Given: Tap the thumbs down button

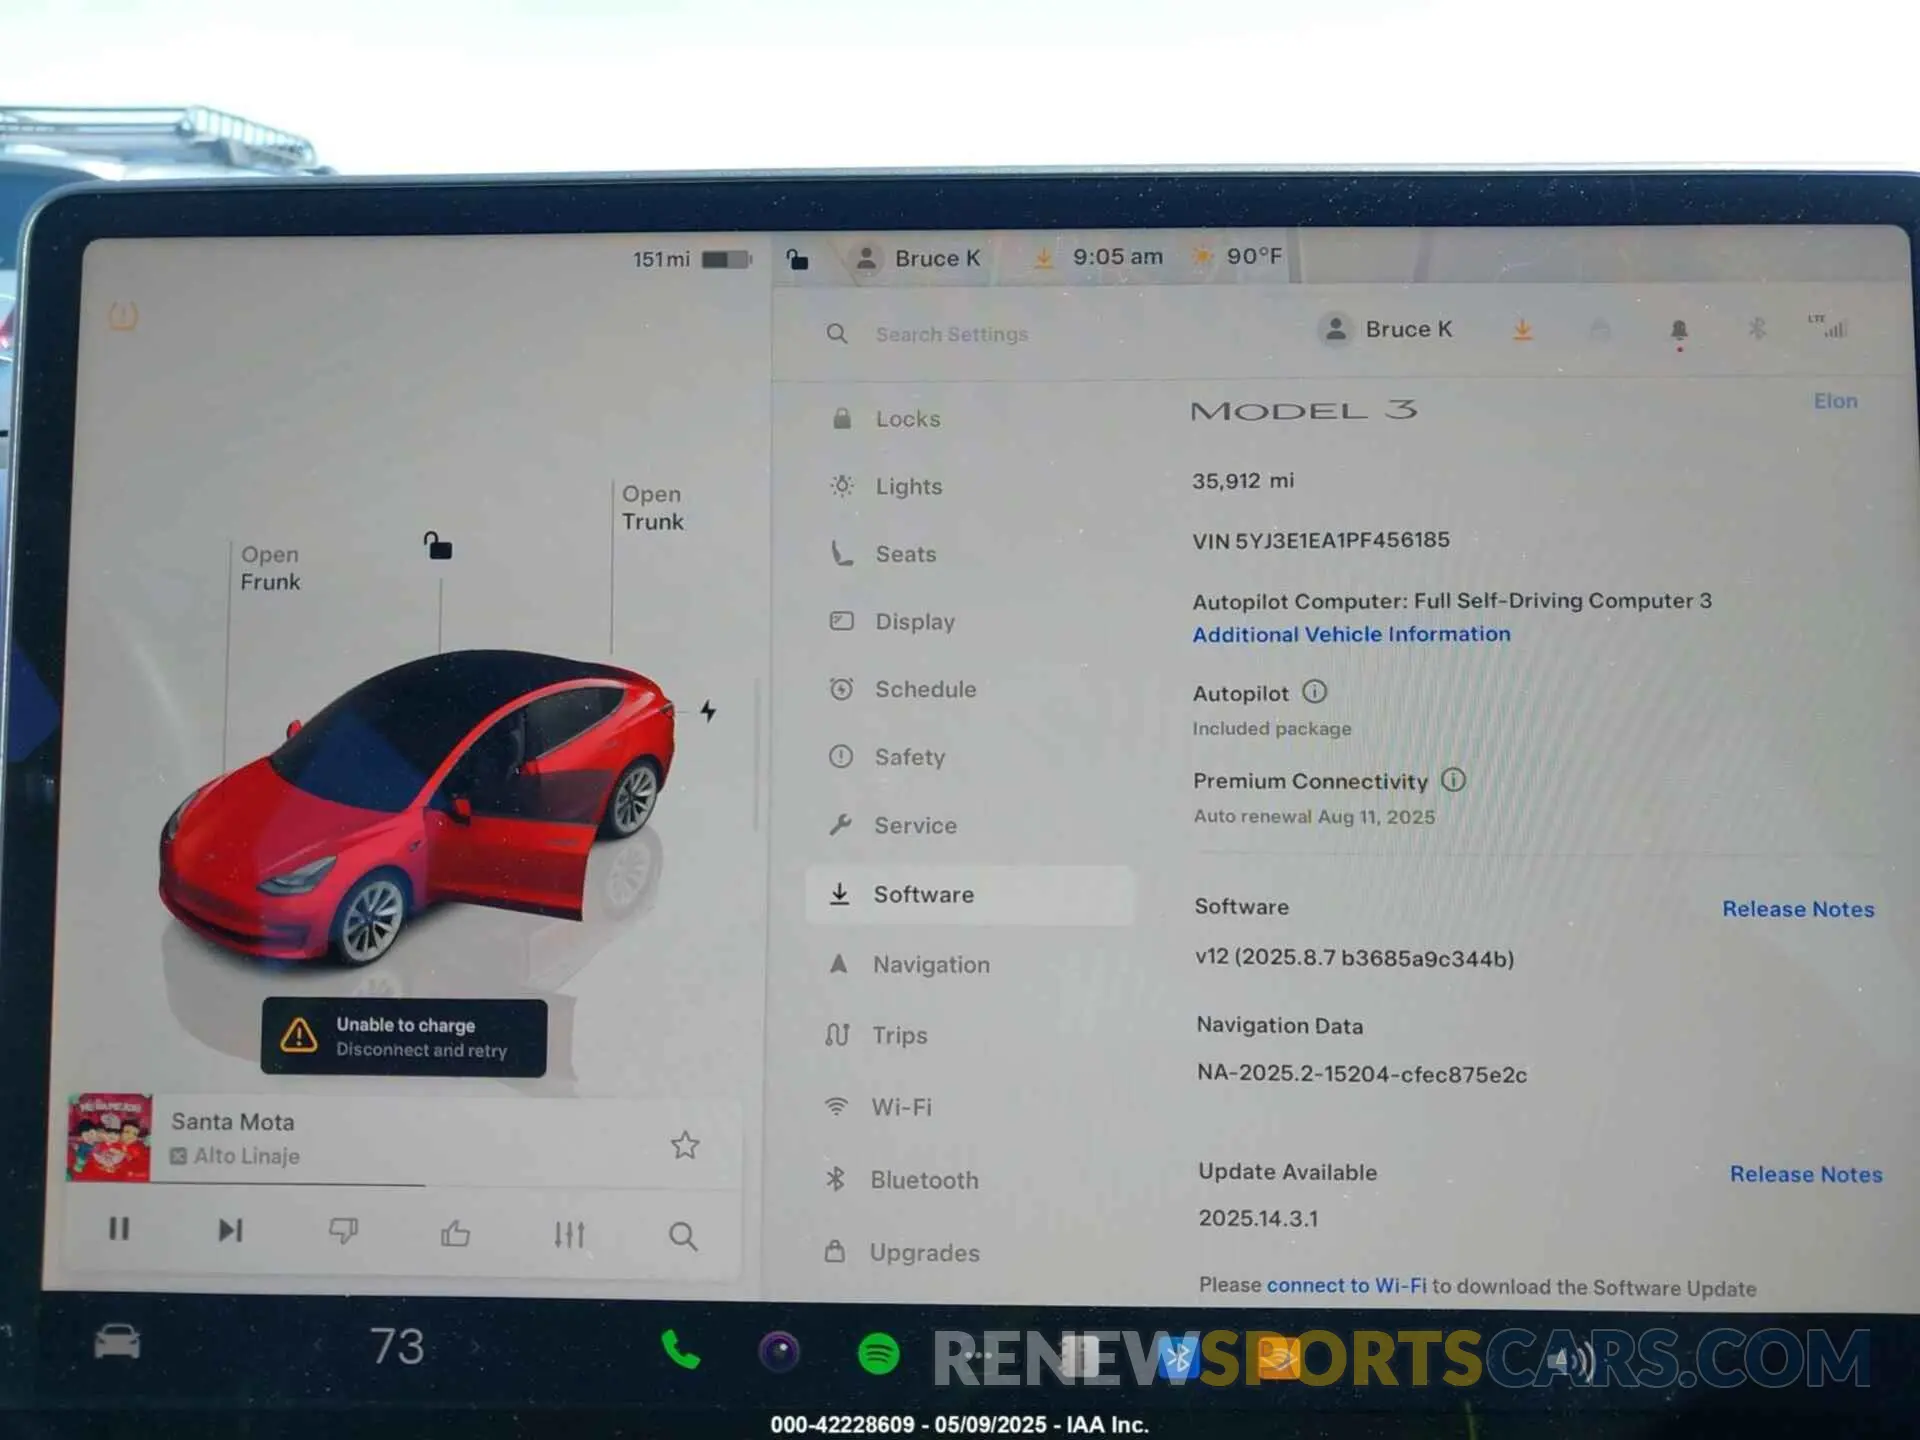Looking at the screenshot, I should (343, 1231).
